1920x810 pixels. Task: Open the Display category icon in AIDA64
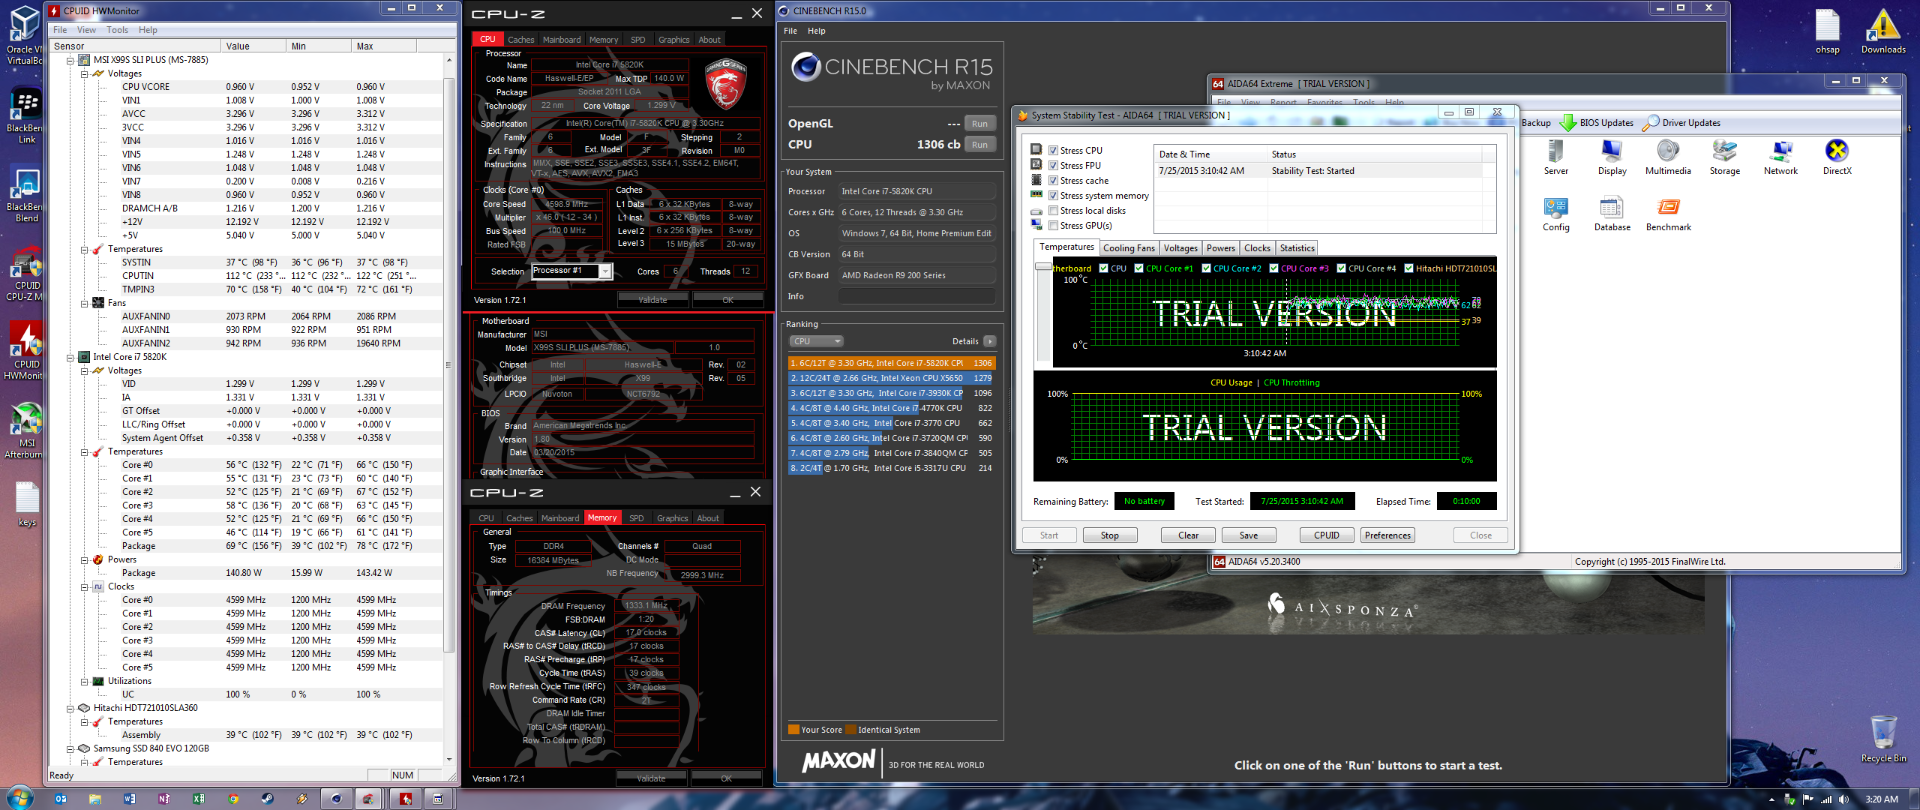(x=1612, y=157)
